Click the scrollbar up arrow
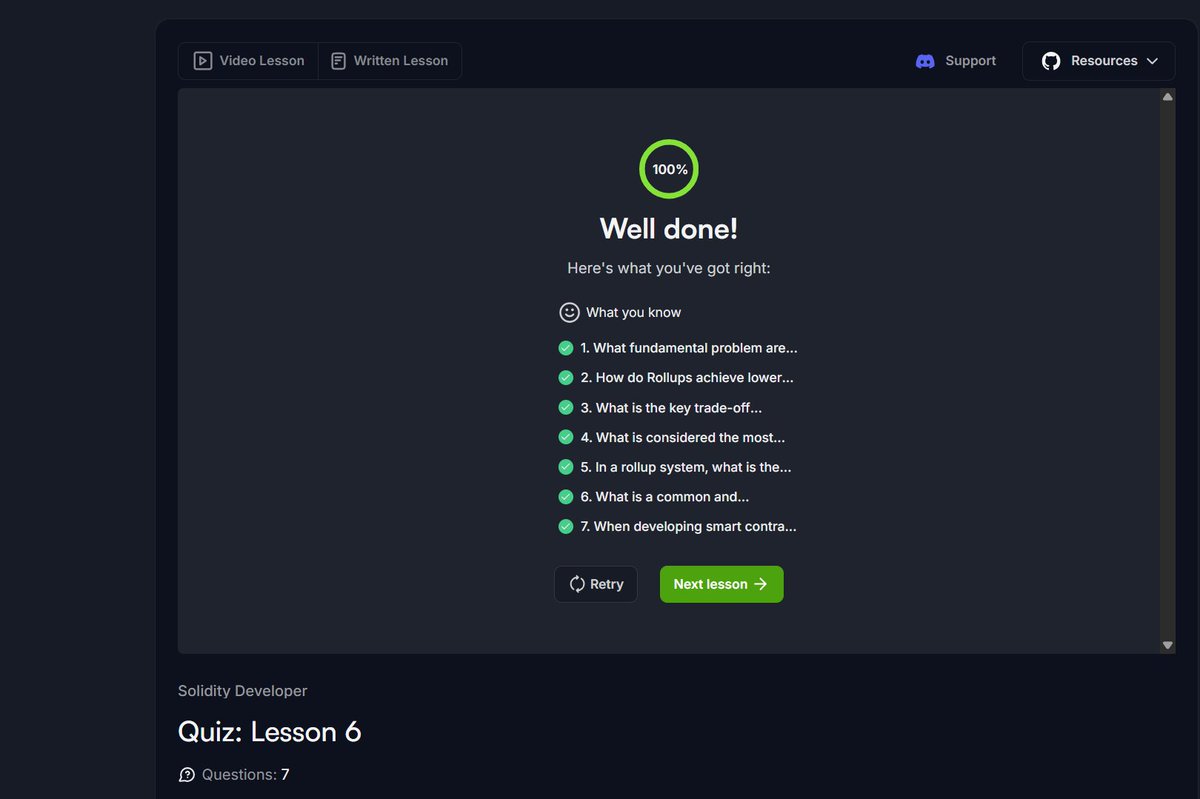The height and width of the screenshot is (799, 1200). 1167,97
